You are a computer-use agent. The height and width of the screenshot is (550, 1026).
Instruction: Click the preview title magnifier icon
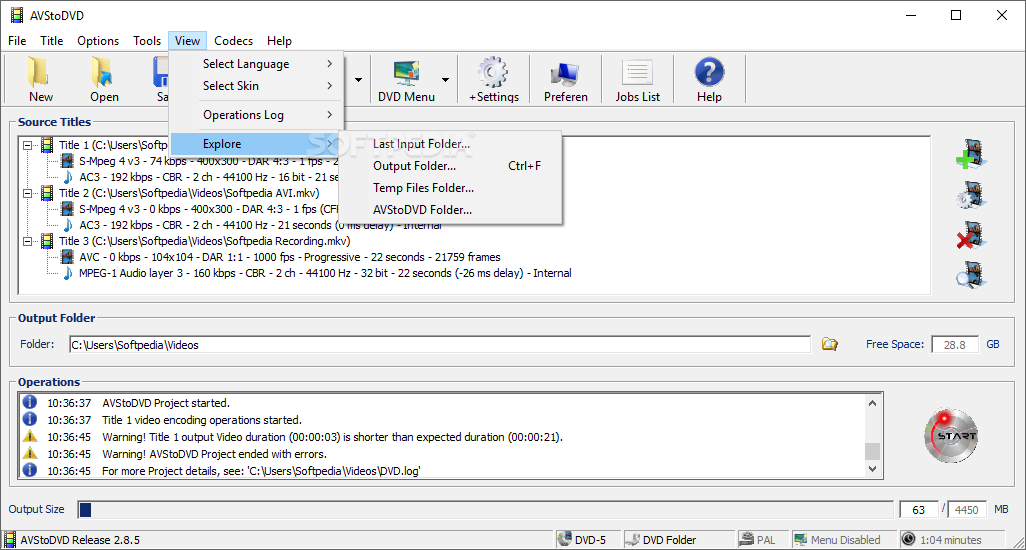click(x=971, y=275)
